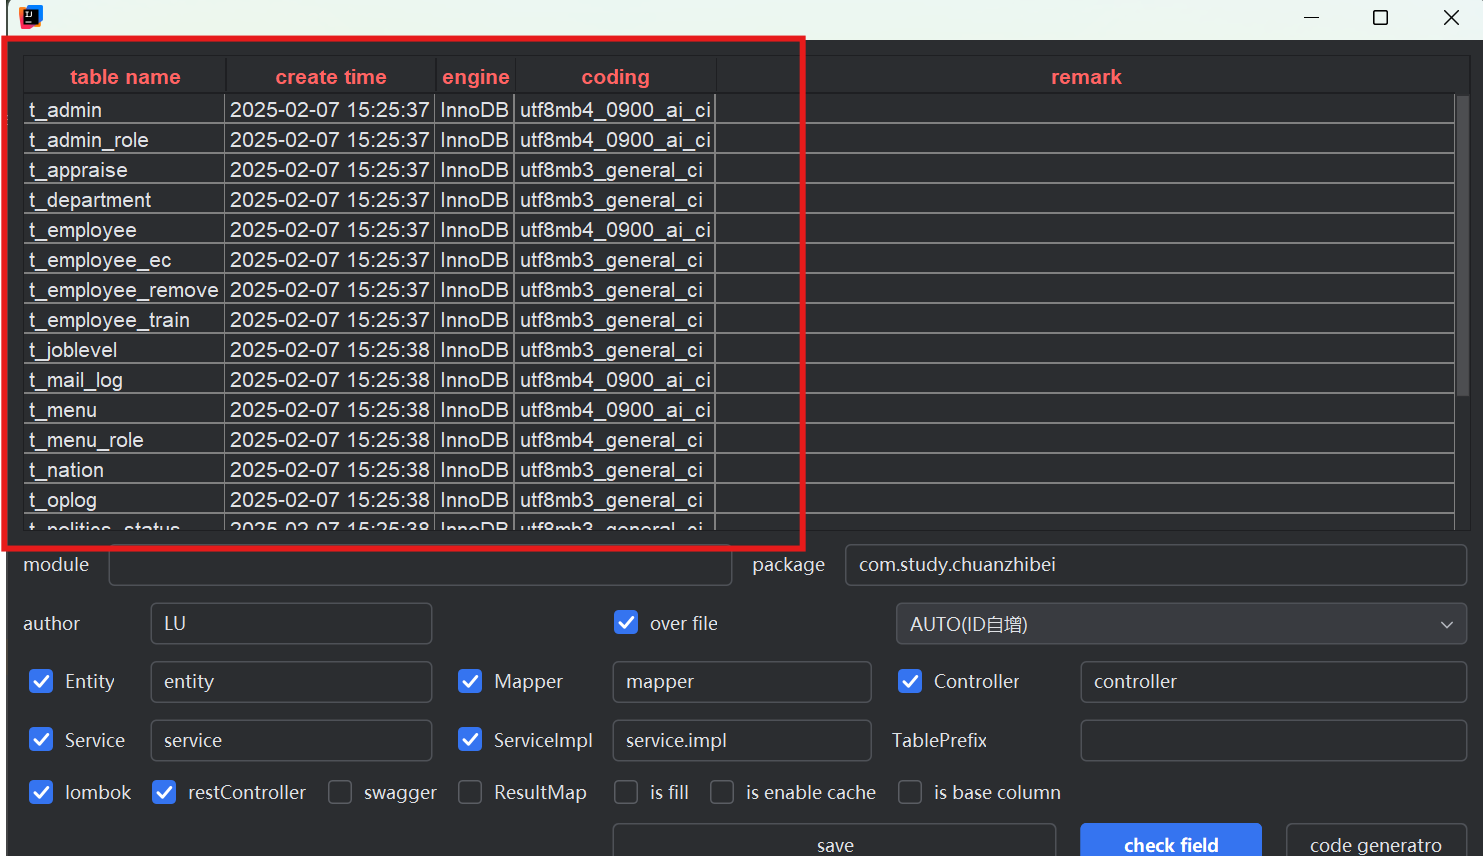Uncheck the over file checkbox
Viewport: 1483px width, 856px height.
pyautogui.click(x=626, y=622)
